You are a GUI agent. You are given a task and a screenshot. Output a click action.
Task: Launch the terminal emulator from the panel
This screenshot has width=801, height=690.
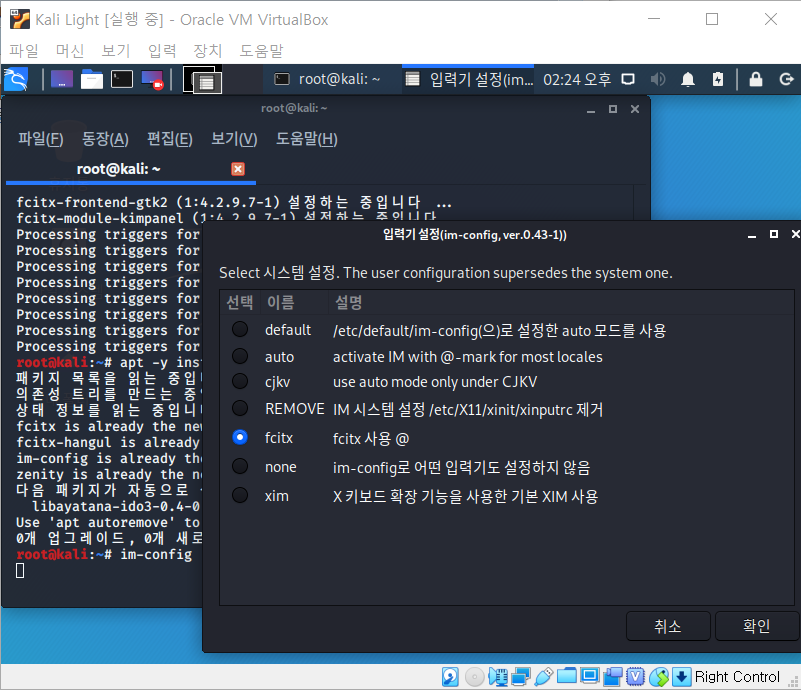click(x=122, y=79)
